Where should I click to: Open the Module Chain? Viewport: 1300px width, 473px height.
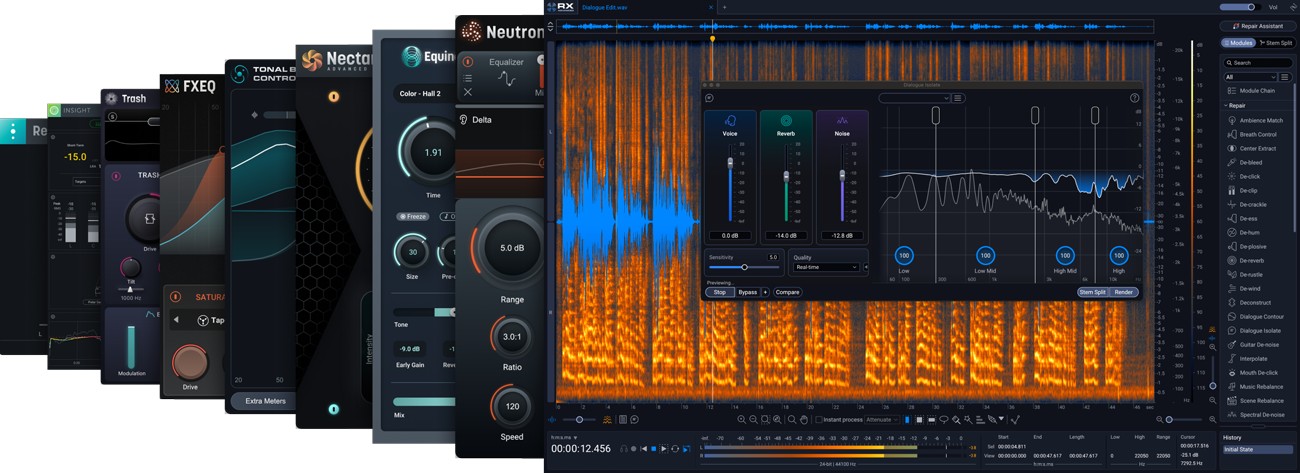(1257, 91)
